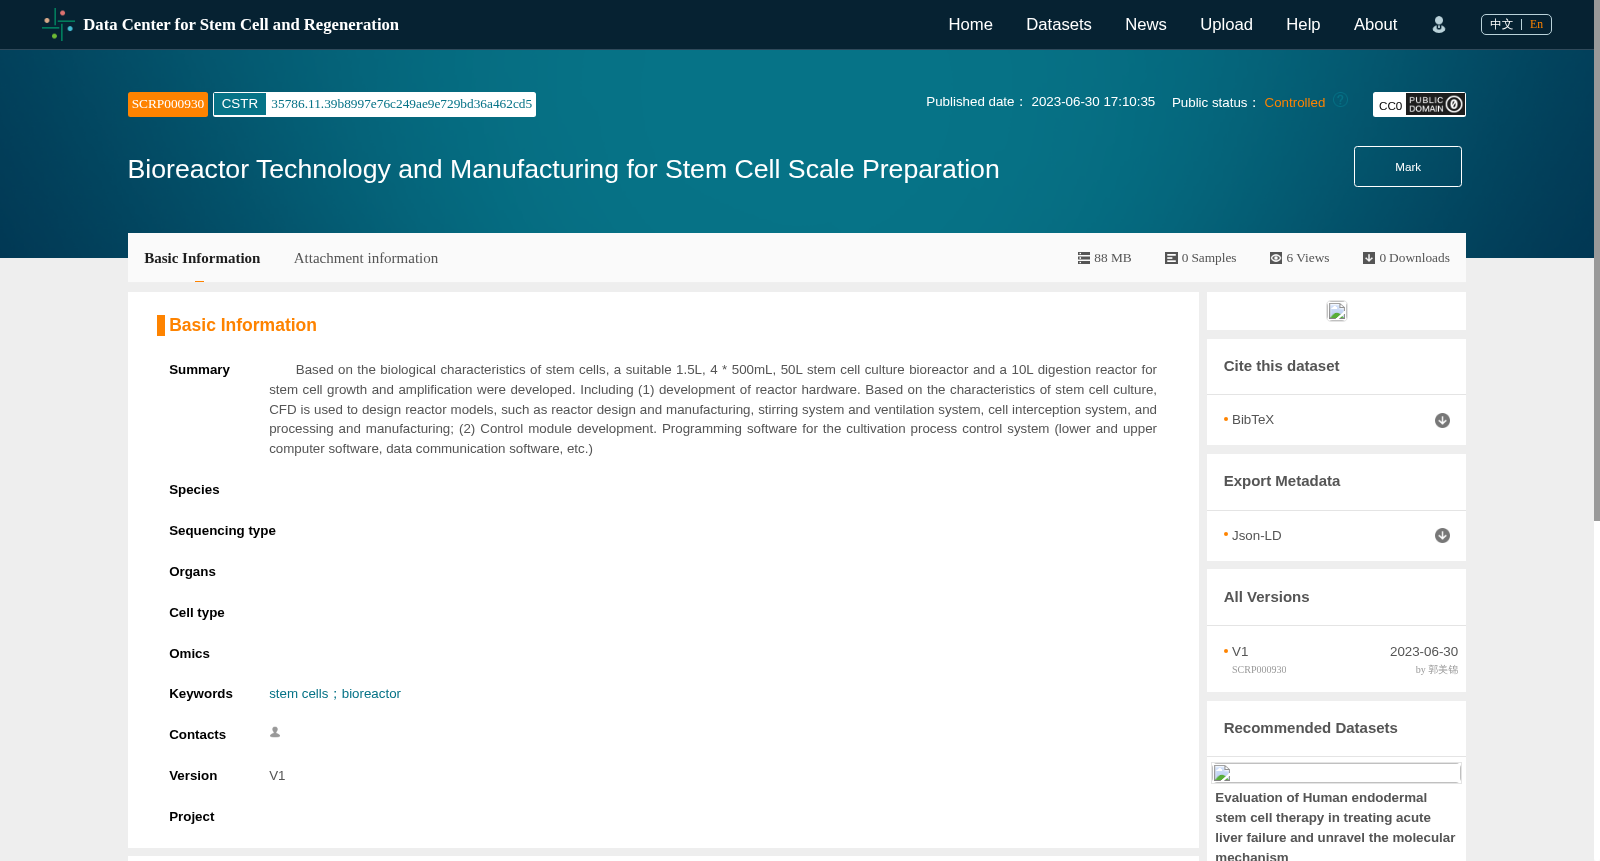Click the contact person icon
The width and height of the screenshot is (1600, 861).
(x=275, y=732)
